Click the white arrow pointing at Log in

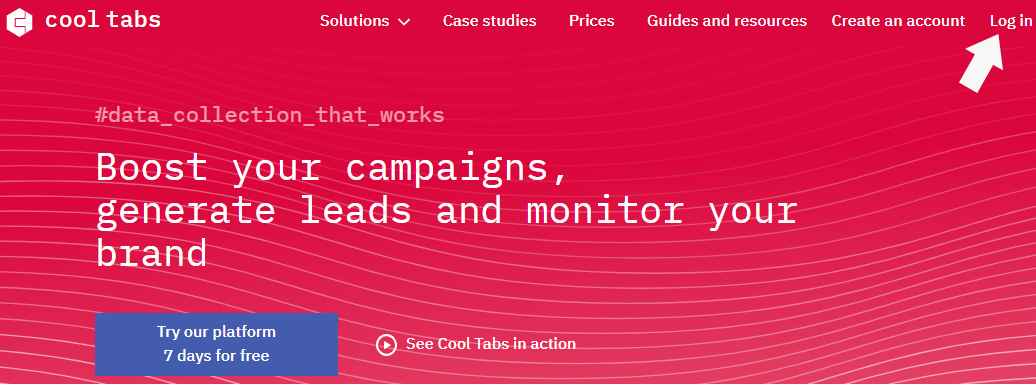coord(982,63)
